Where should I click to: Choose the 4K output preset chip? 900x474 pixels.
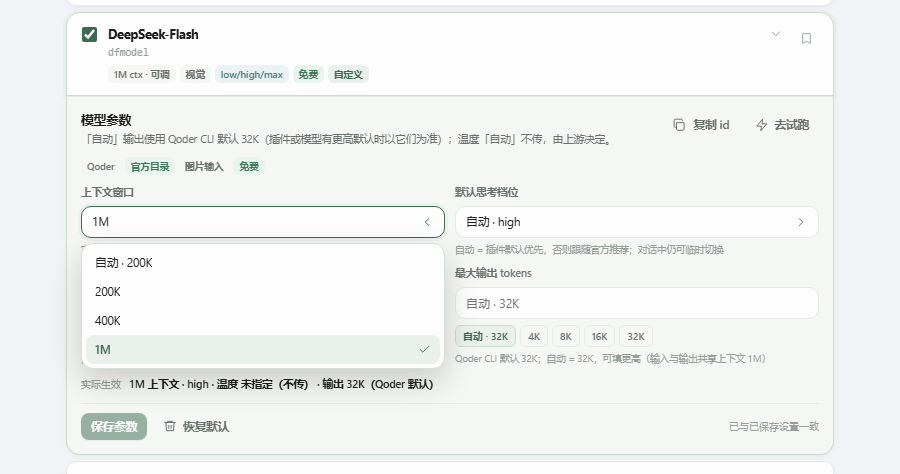click(534, 336)
